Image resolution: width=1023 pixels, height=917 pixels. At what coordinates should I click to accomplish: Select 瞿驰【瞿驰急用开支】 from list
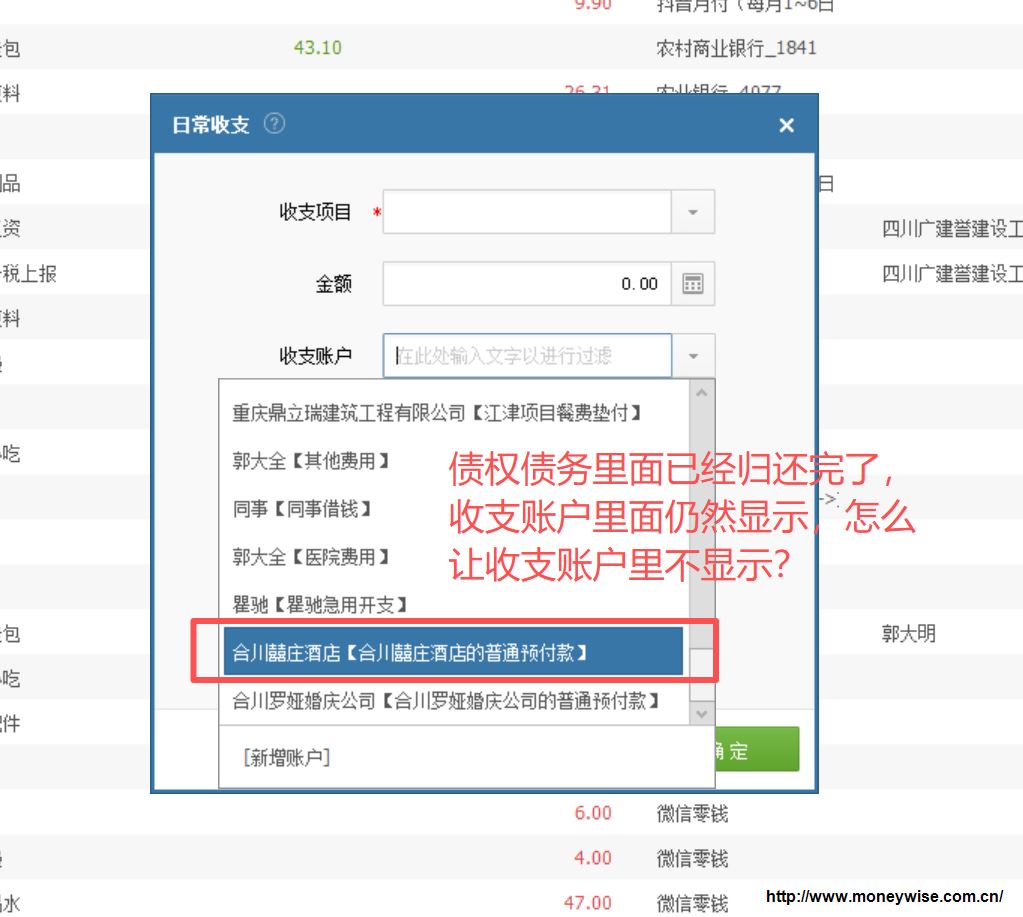(320, 605)
